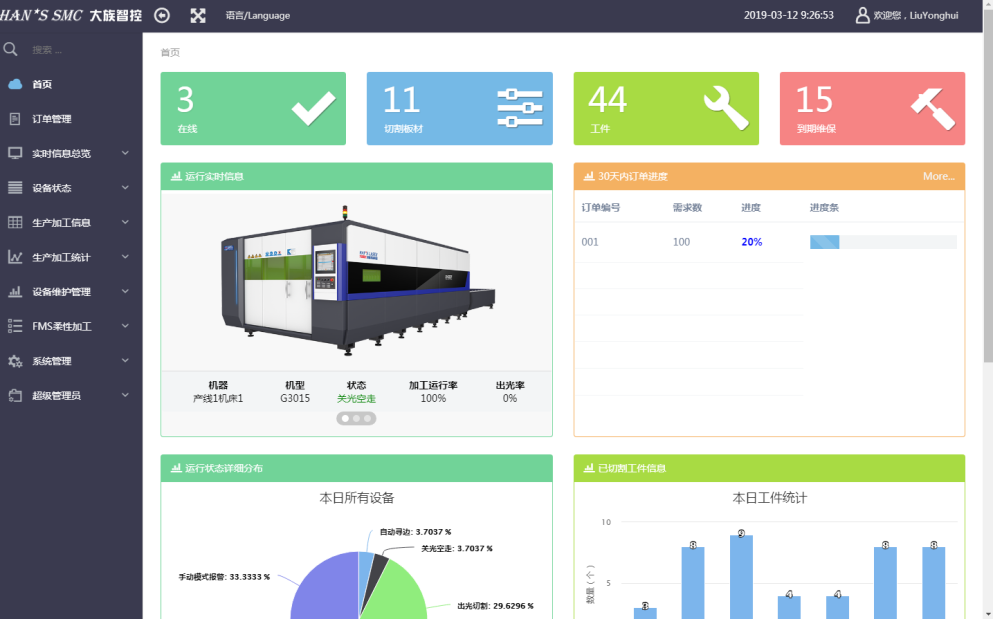Click the wrench icon on workpiece card
Screen dimensions: 993x619
[x=725, y=108]
